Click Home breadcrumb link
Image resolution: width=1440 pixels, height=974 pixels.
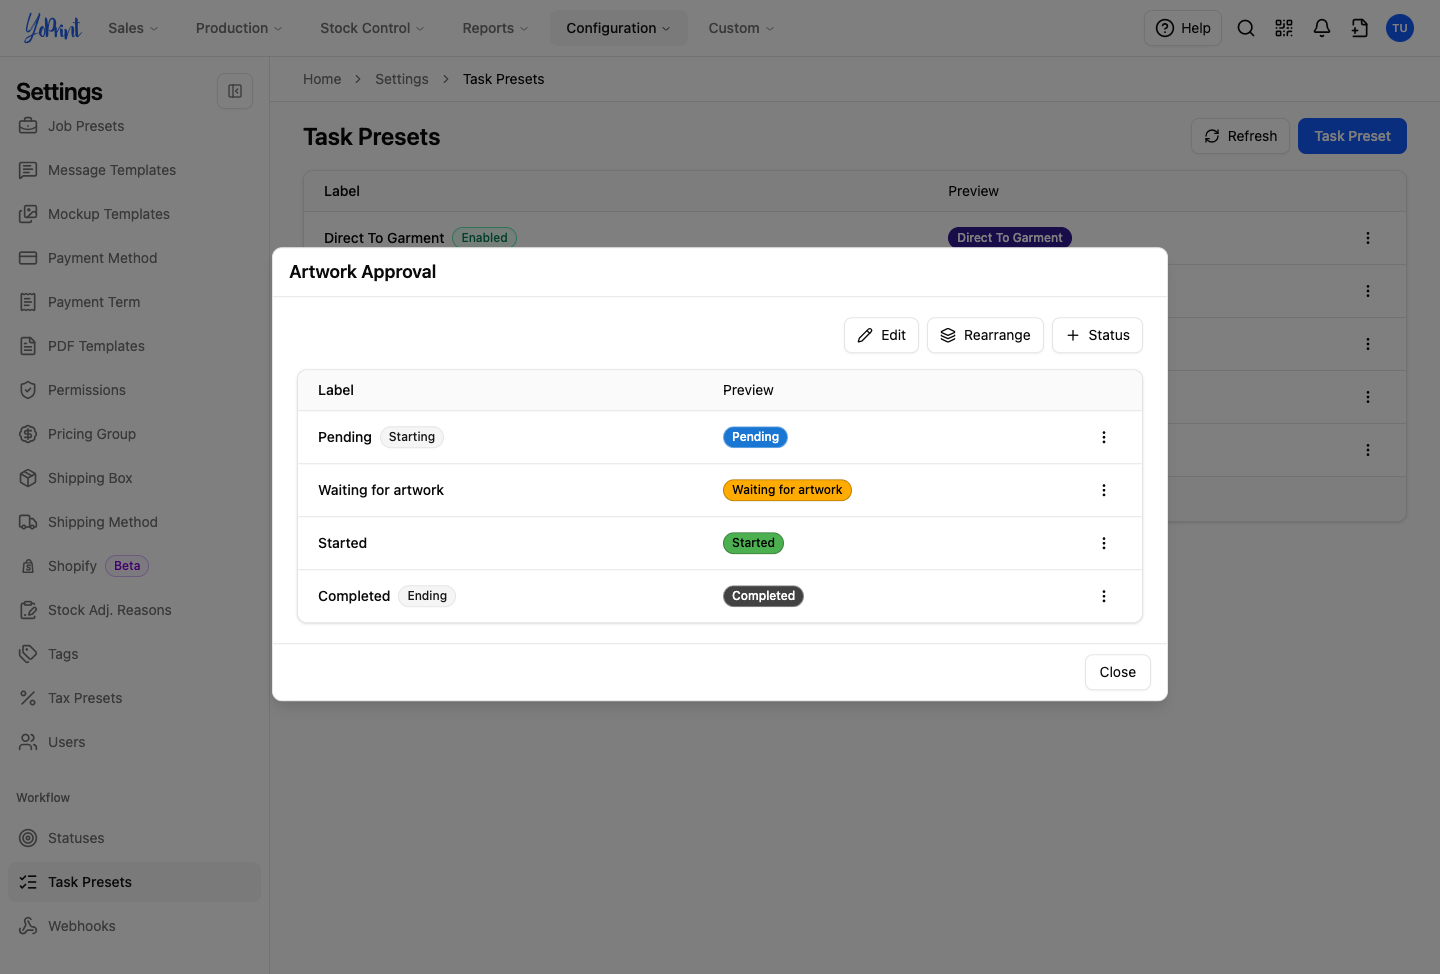click(322, 79)
